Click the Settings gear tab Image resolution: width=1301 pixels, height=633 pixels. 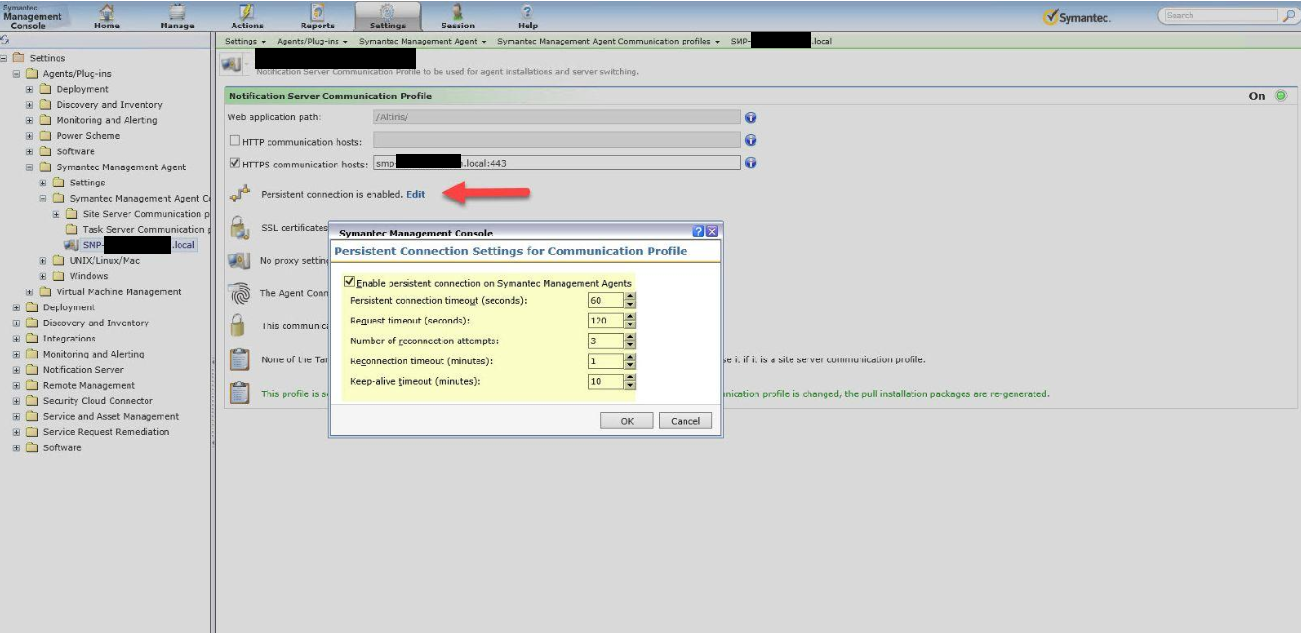coord(388,15)
